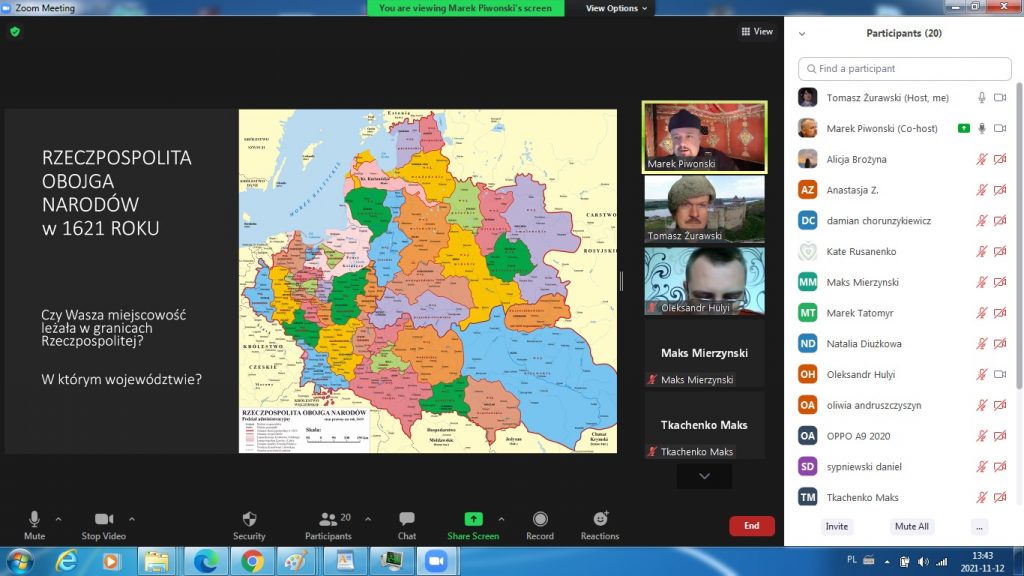Expand the audio options arrow beside Mute
Viewport: 1024px width, 576px height.
pyautogui.click(x=58, y=519)
